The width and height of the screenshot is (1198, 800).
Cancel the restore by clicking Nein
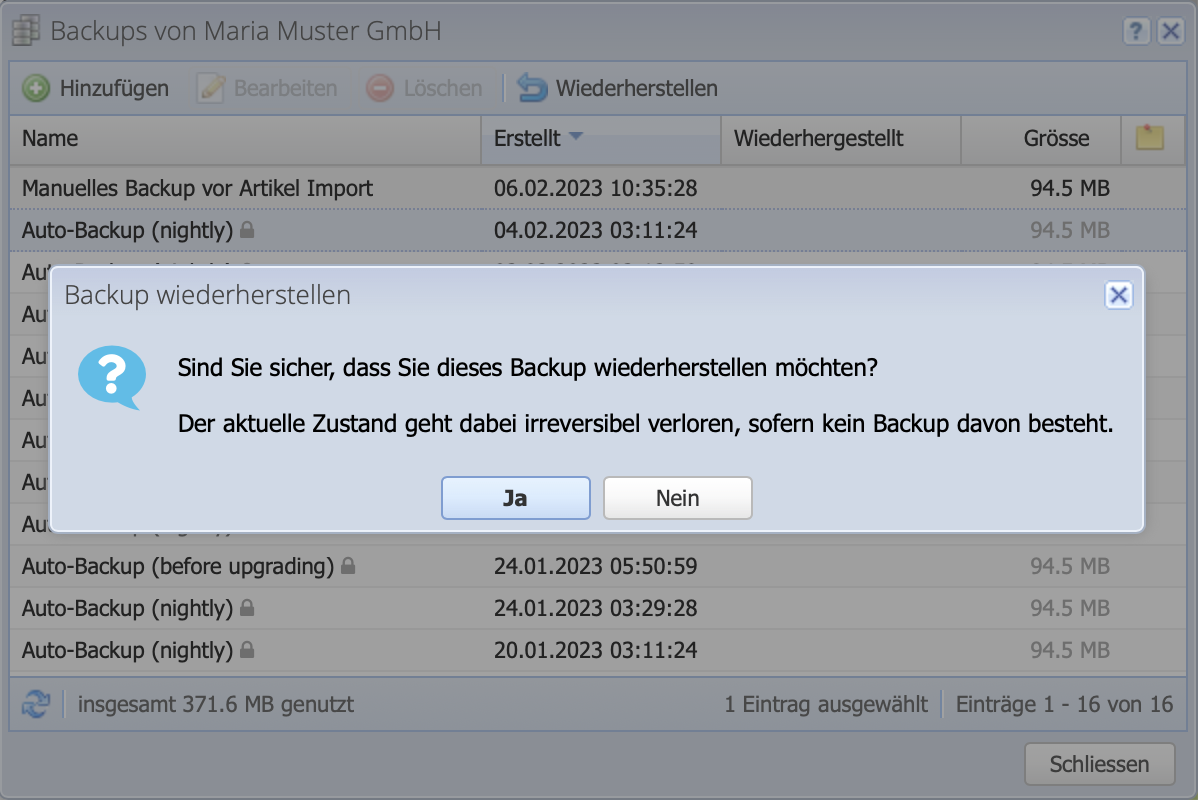[x=677, y=497]
